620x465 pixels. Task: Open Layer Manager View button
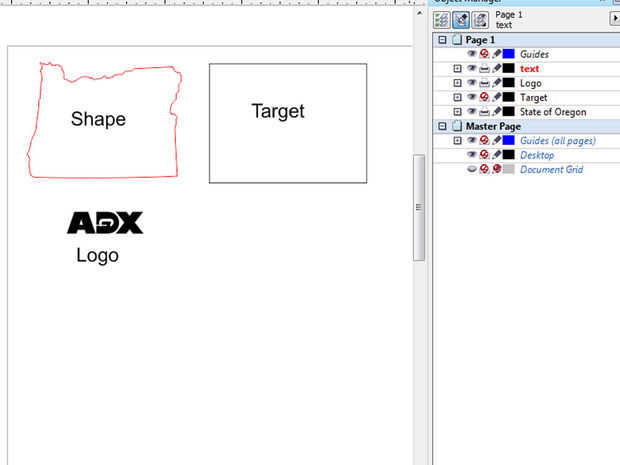(x=480, y=20)
